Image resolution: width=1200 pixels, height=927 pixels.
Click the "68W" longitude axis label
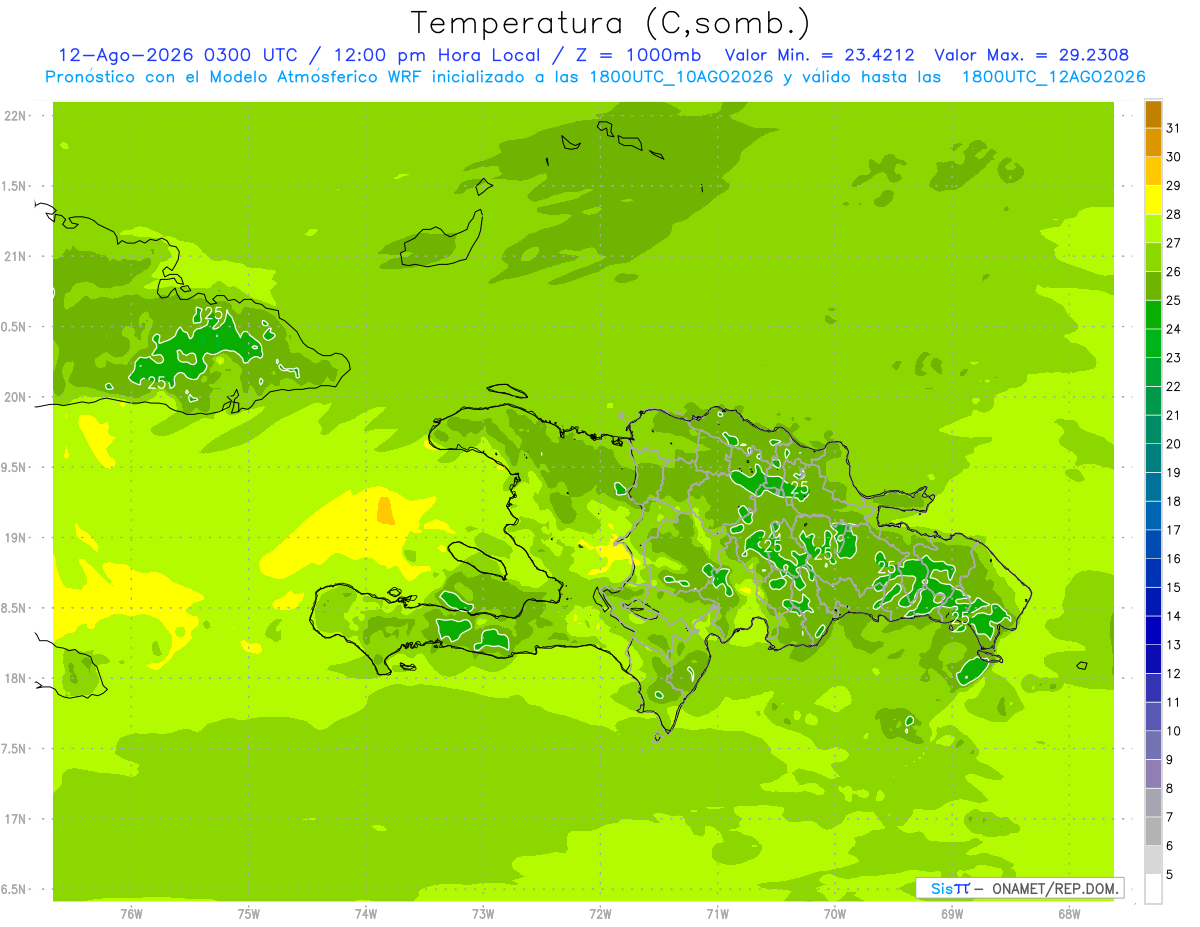[1069, 914]
